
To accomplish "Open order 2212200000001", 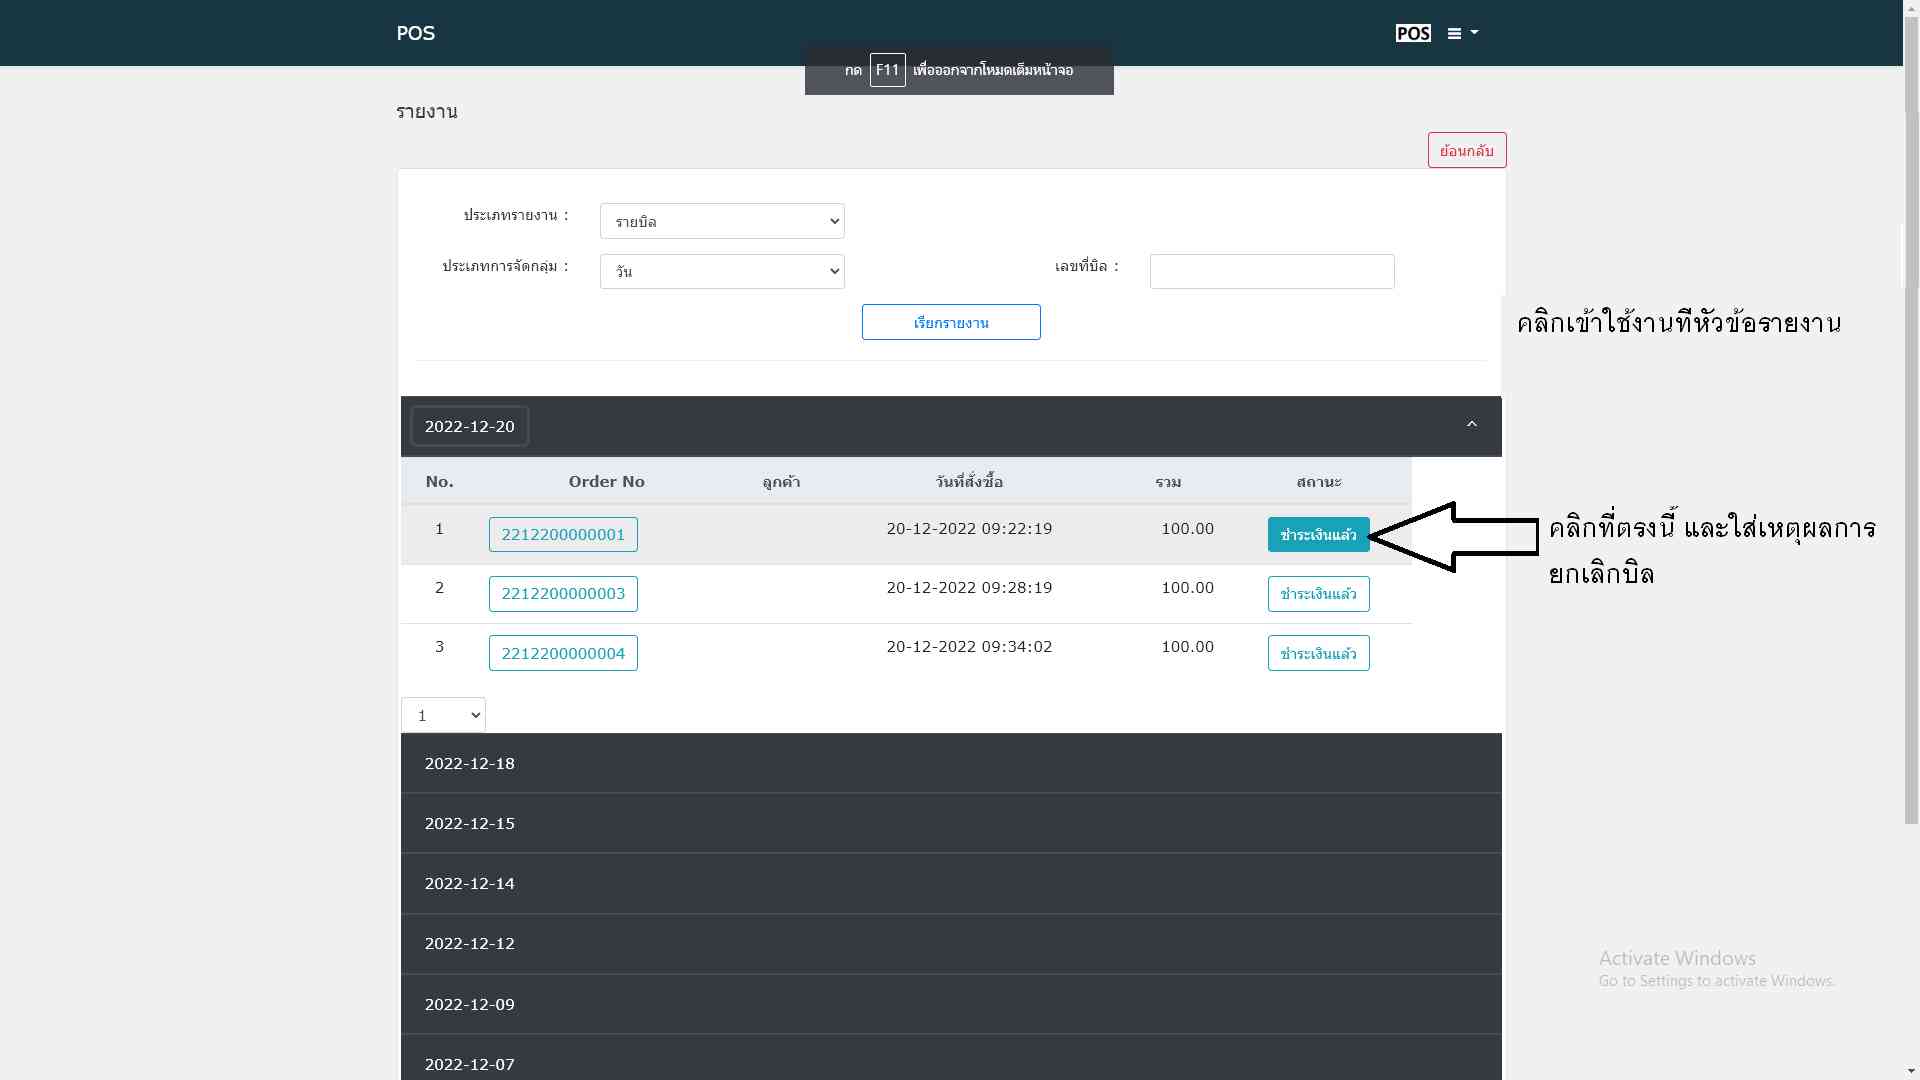I will click(x=563, y=534).
